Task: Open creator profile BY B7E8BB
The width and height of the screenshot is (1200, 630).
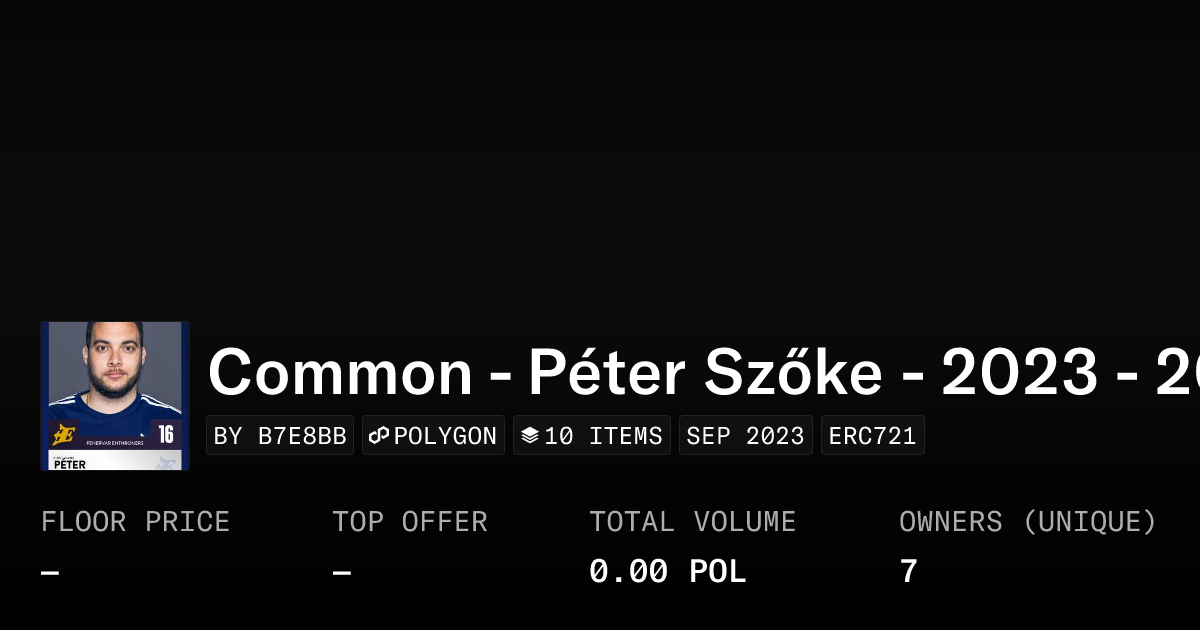Action: point(280,436)
